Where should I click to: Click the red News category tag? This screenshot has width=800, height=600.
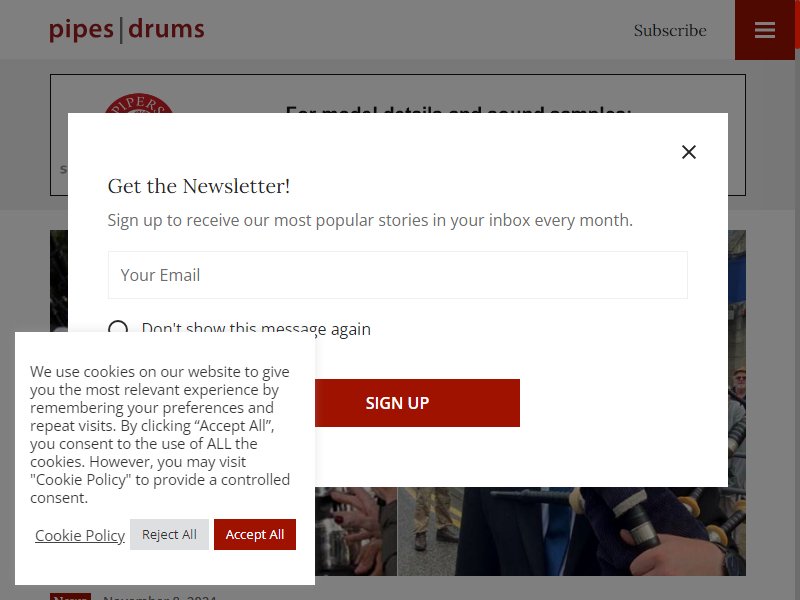(70, 596)
